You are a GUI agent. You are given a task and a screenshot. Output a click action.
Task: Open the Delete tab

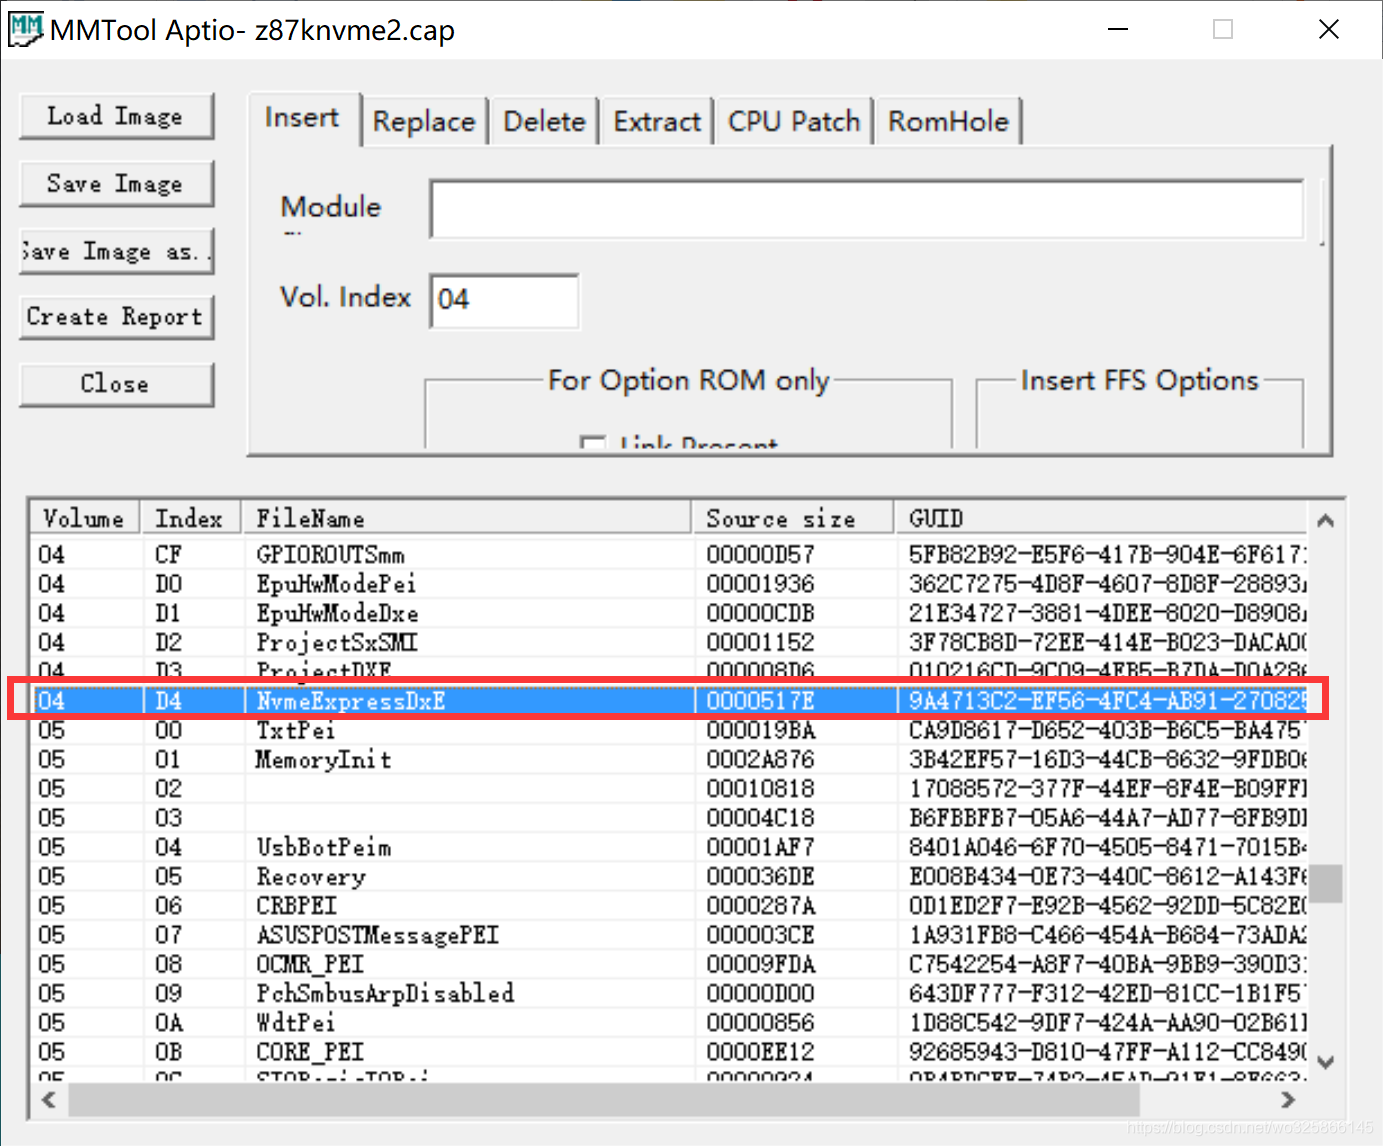click(544, 121)
